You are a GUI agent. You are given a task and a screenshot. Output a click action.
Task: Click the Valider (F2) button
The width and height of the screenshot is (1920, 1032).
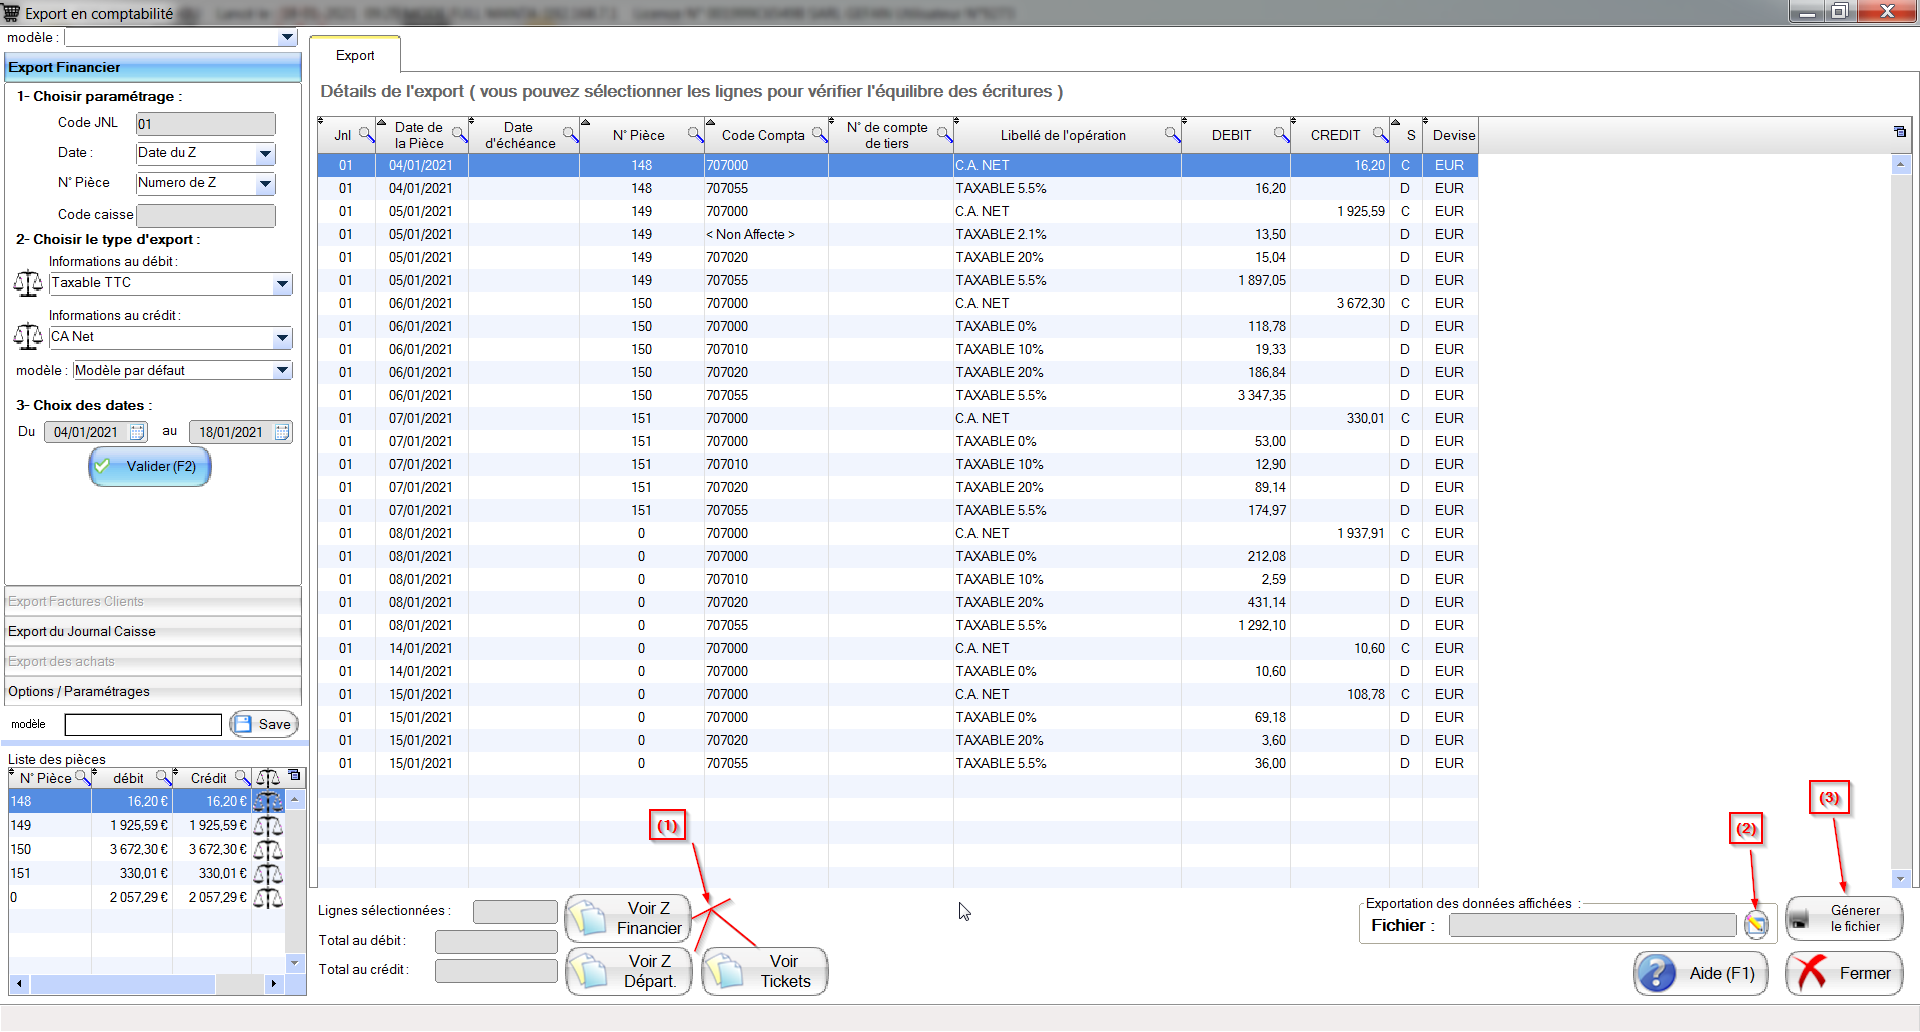point(150,467)
